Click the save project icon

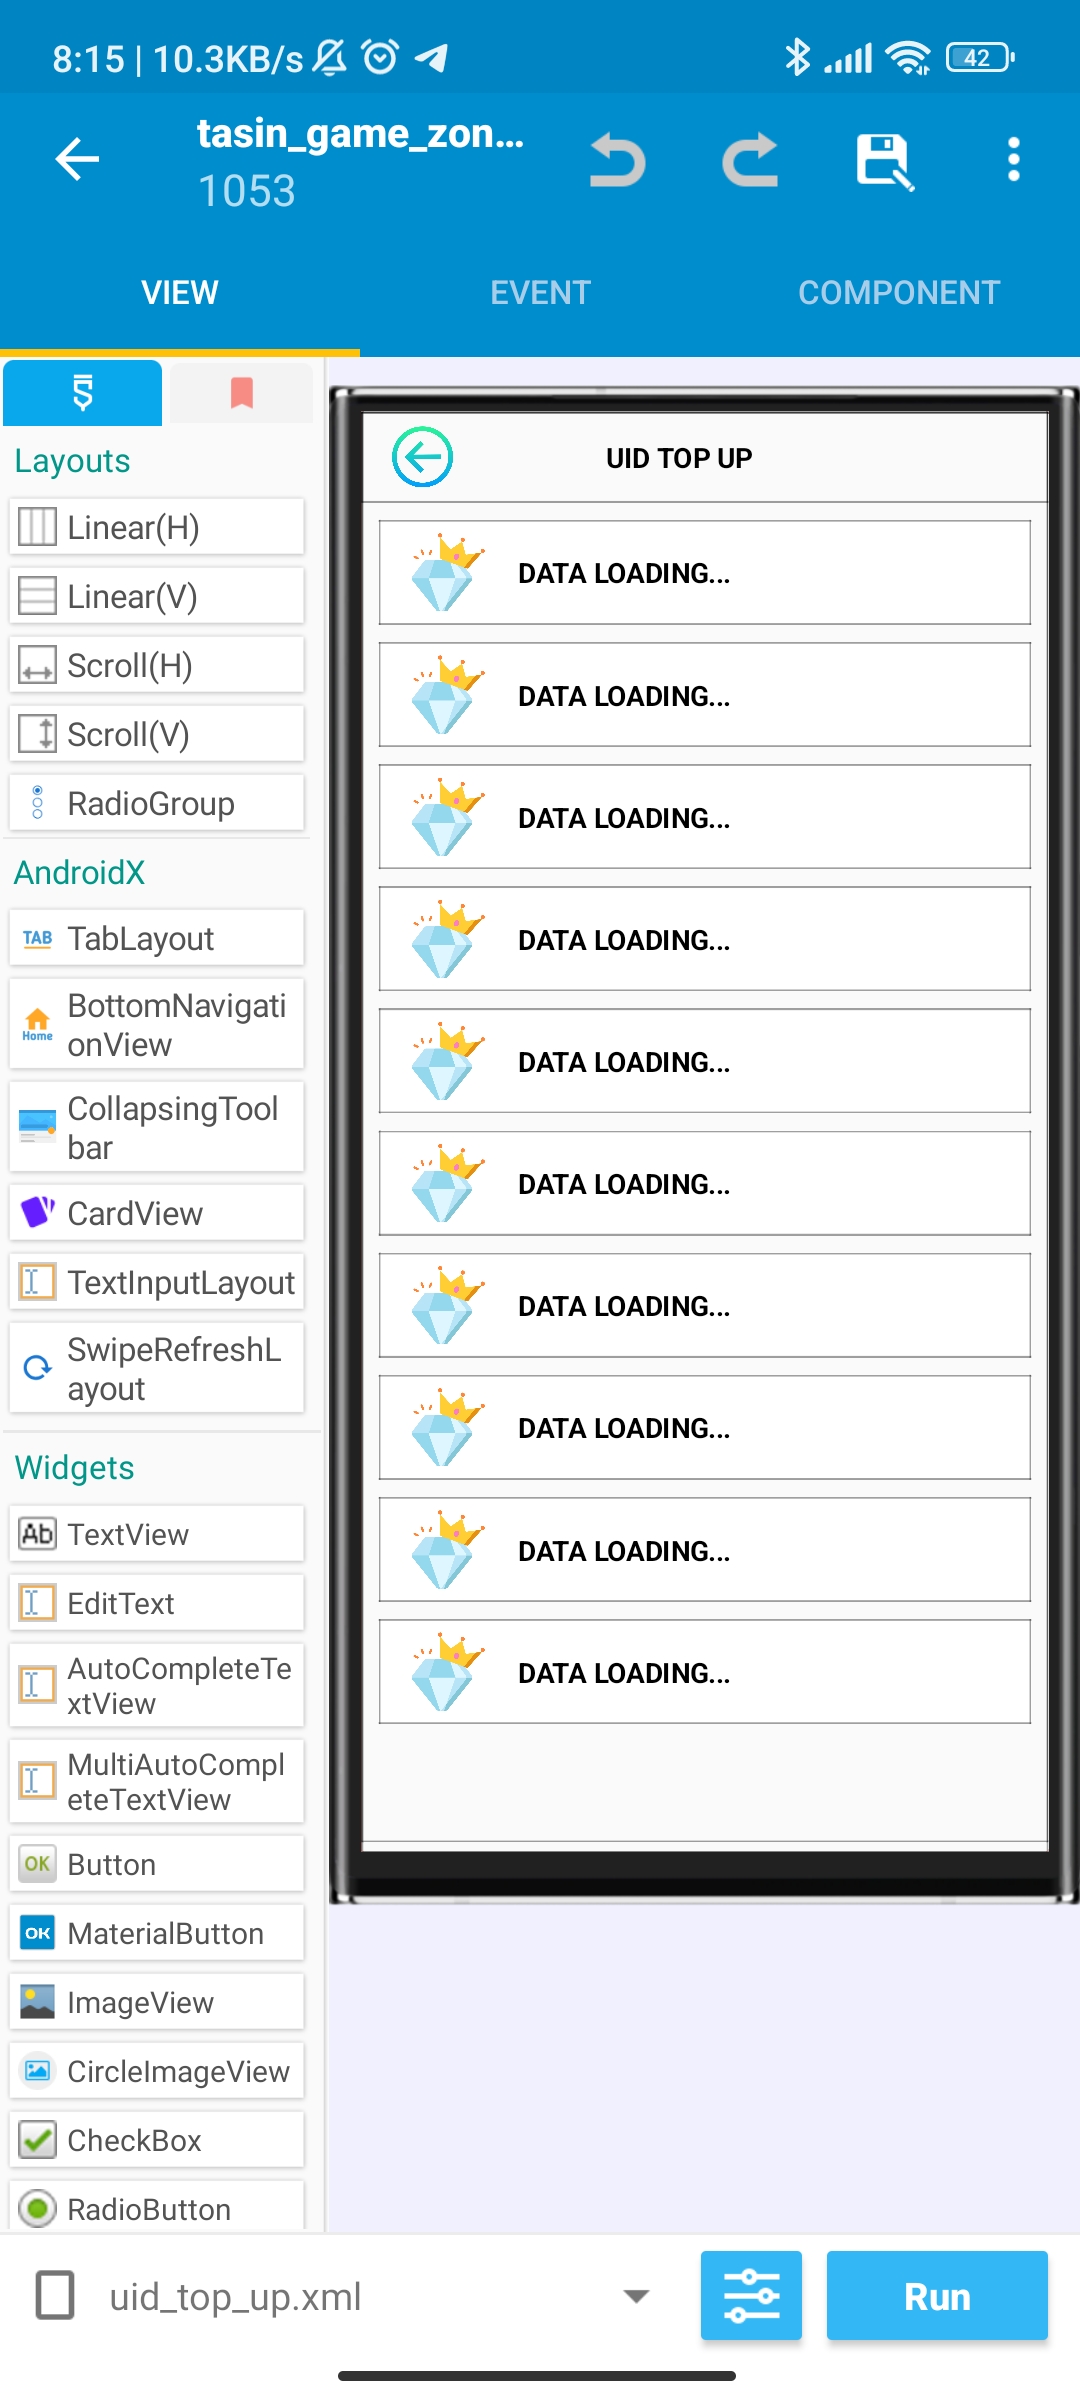pos(885,161)
